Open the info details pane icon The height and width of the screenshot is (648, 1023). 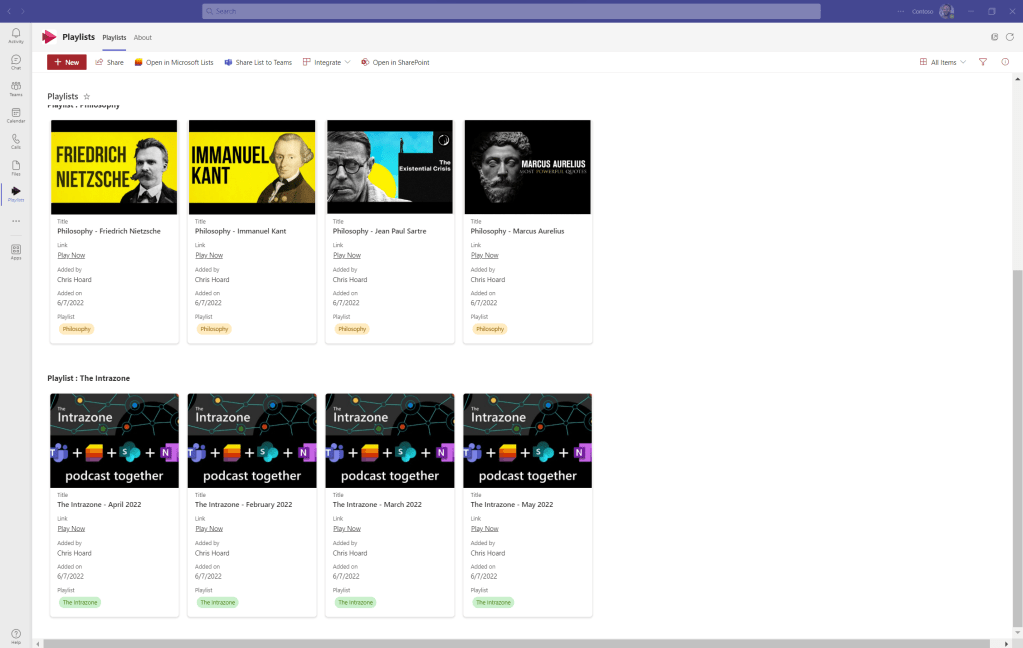[x=1005, y=62]
